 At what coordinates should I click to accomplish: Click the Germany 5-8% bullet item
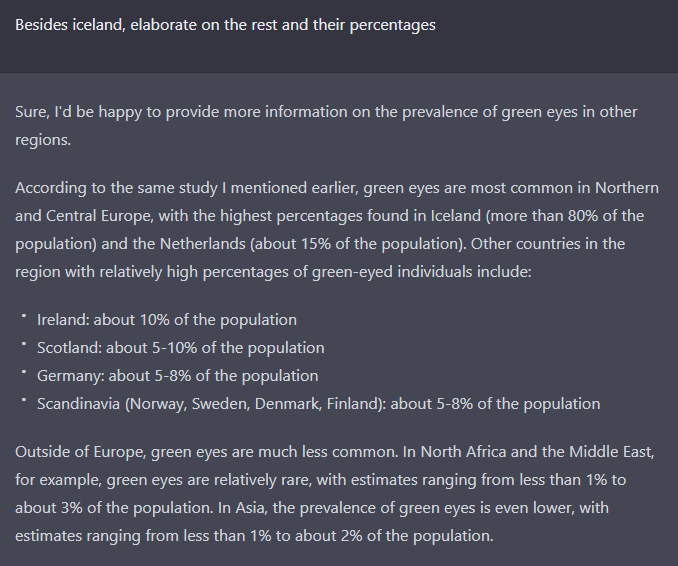click(x=178, y=376)
